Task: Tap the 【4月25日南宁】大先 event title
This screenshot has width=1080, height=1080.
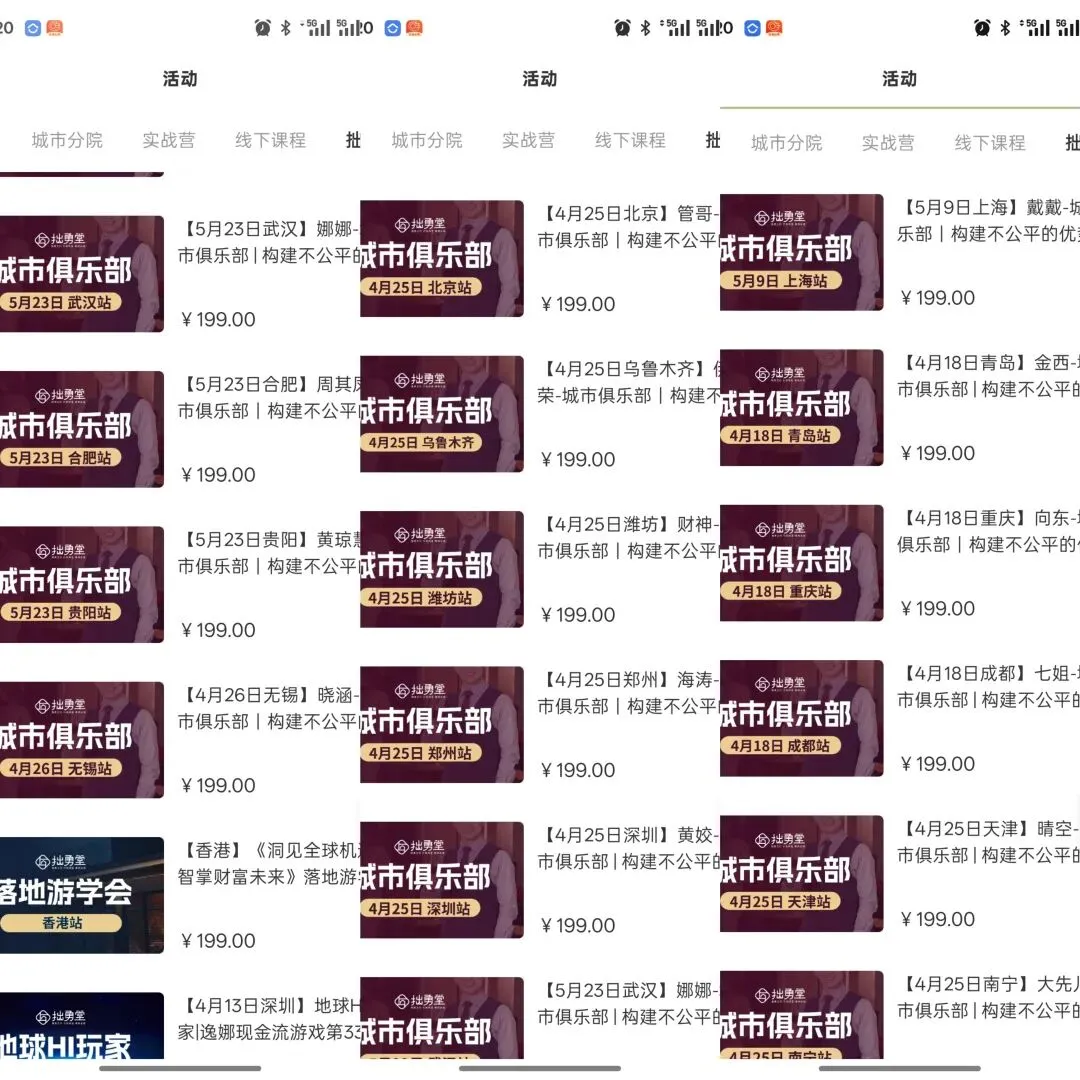Action: 988,997
